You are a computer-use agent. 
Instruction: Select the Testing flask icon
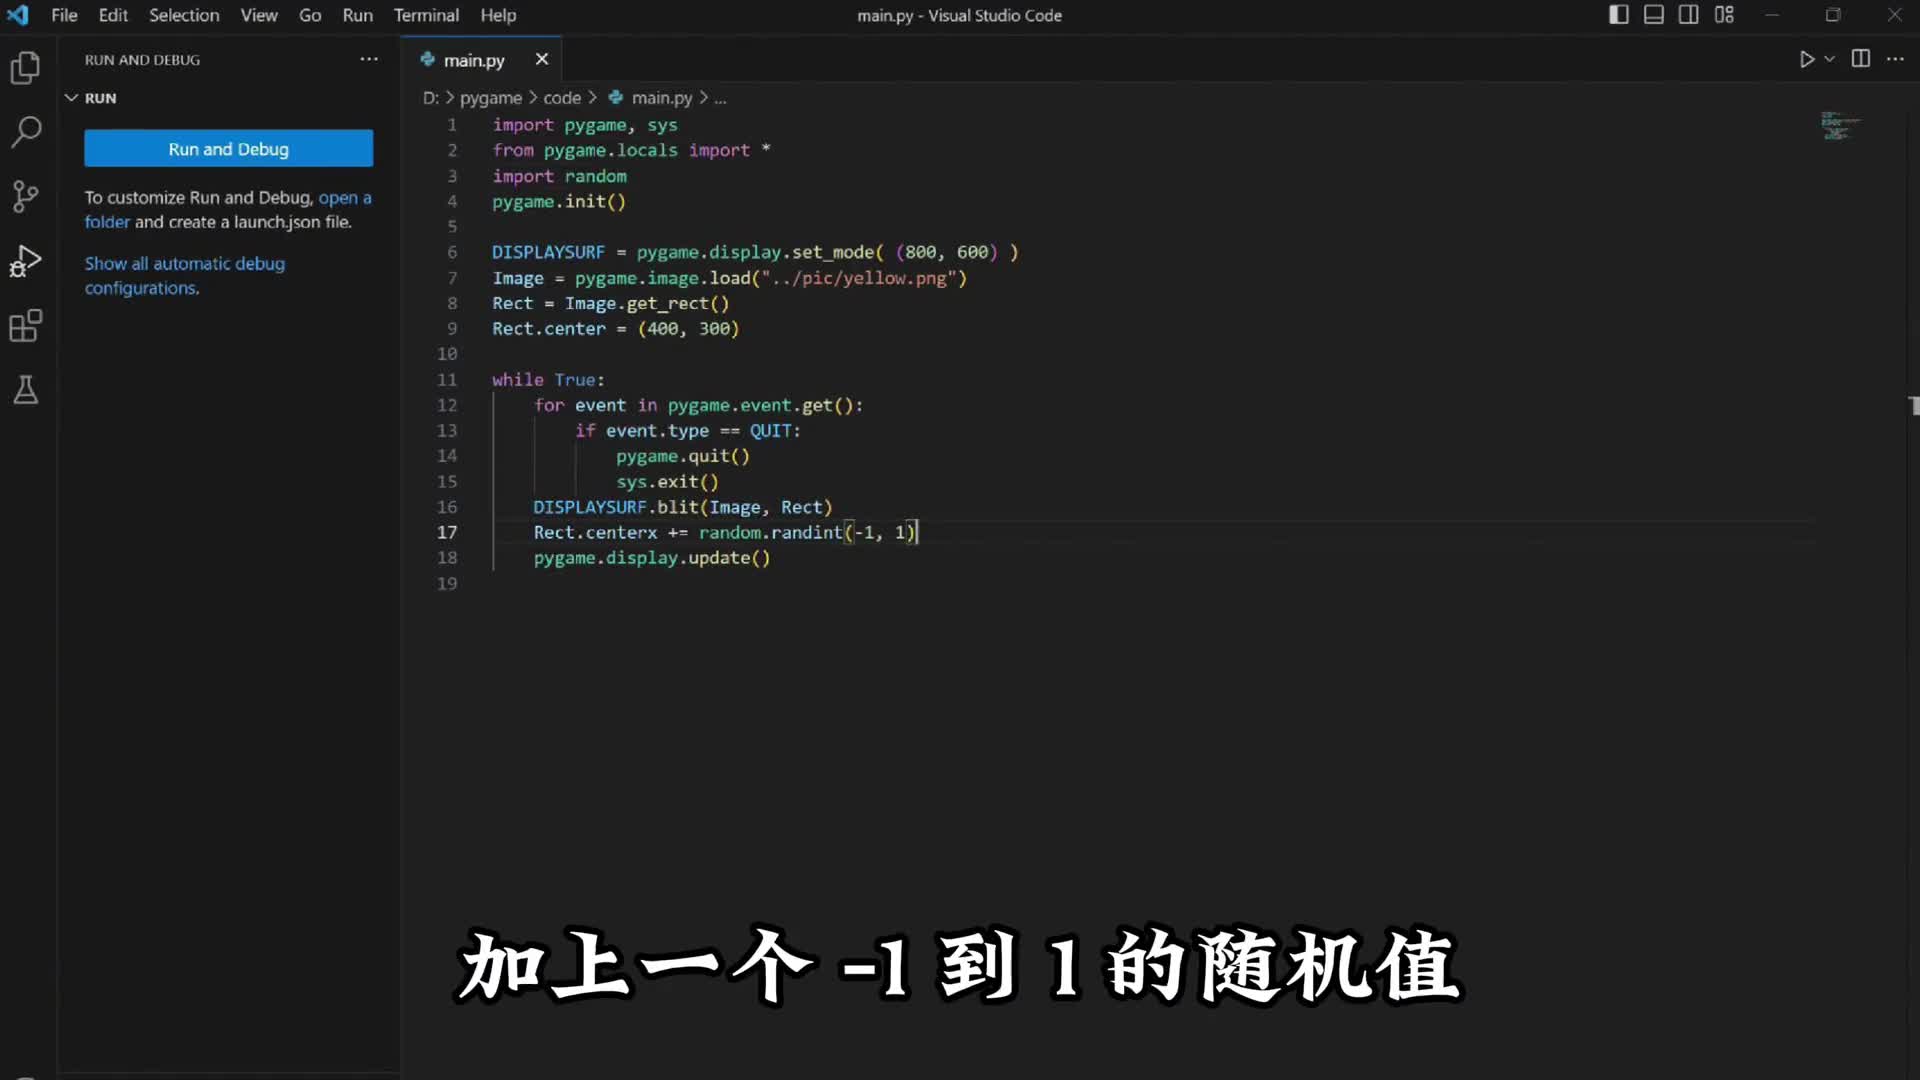[25, 390]
